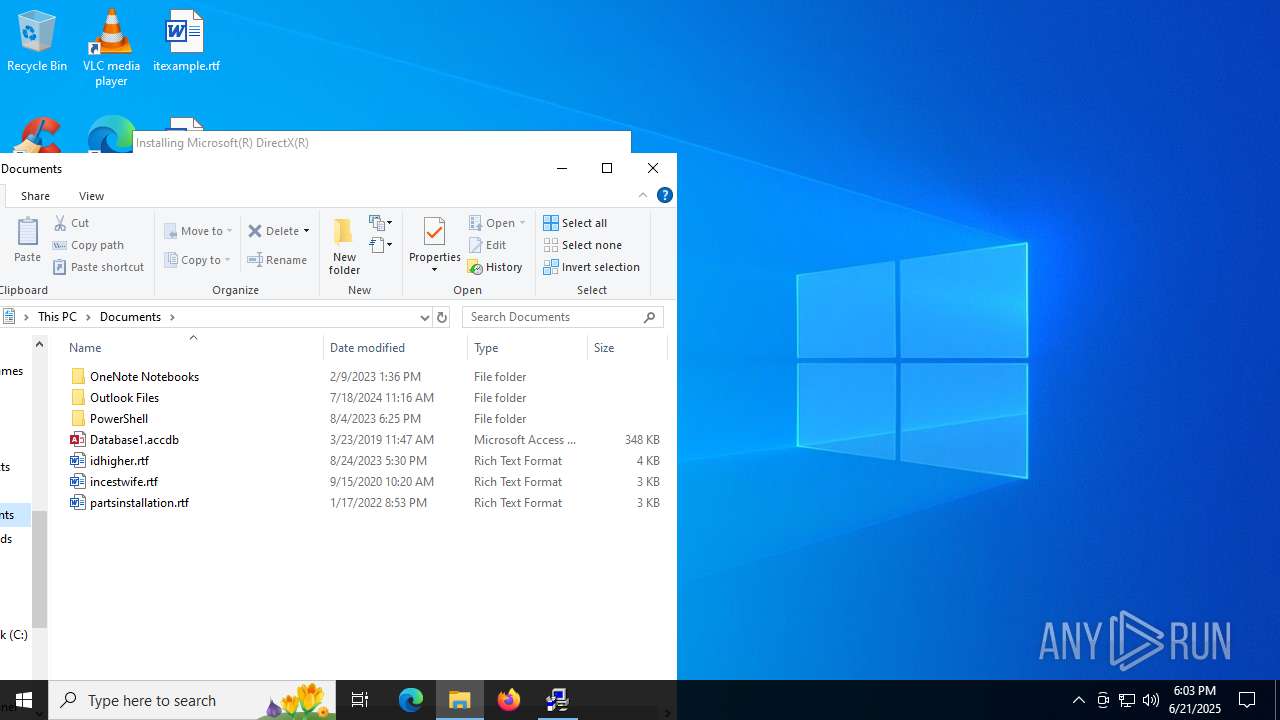This screenshot has height=720, width=1280.
Task: Open the Easy access dropdown icon
Action: point(381,244)
